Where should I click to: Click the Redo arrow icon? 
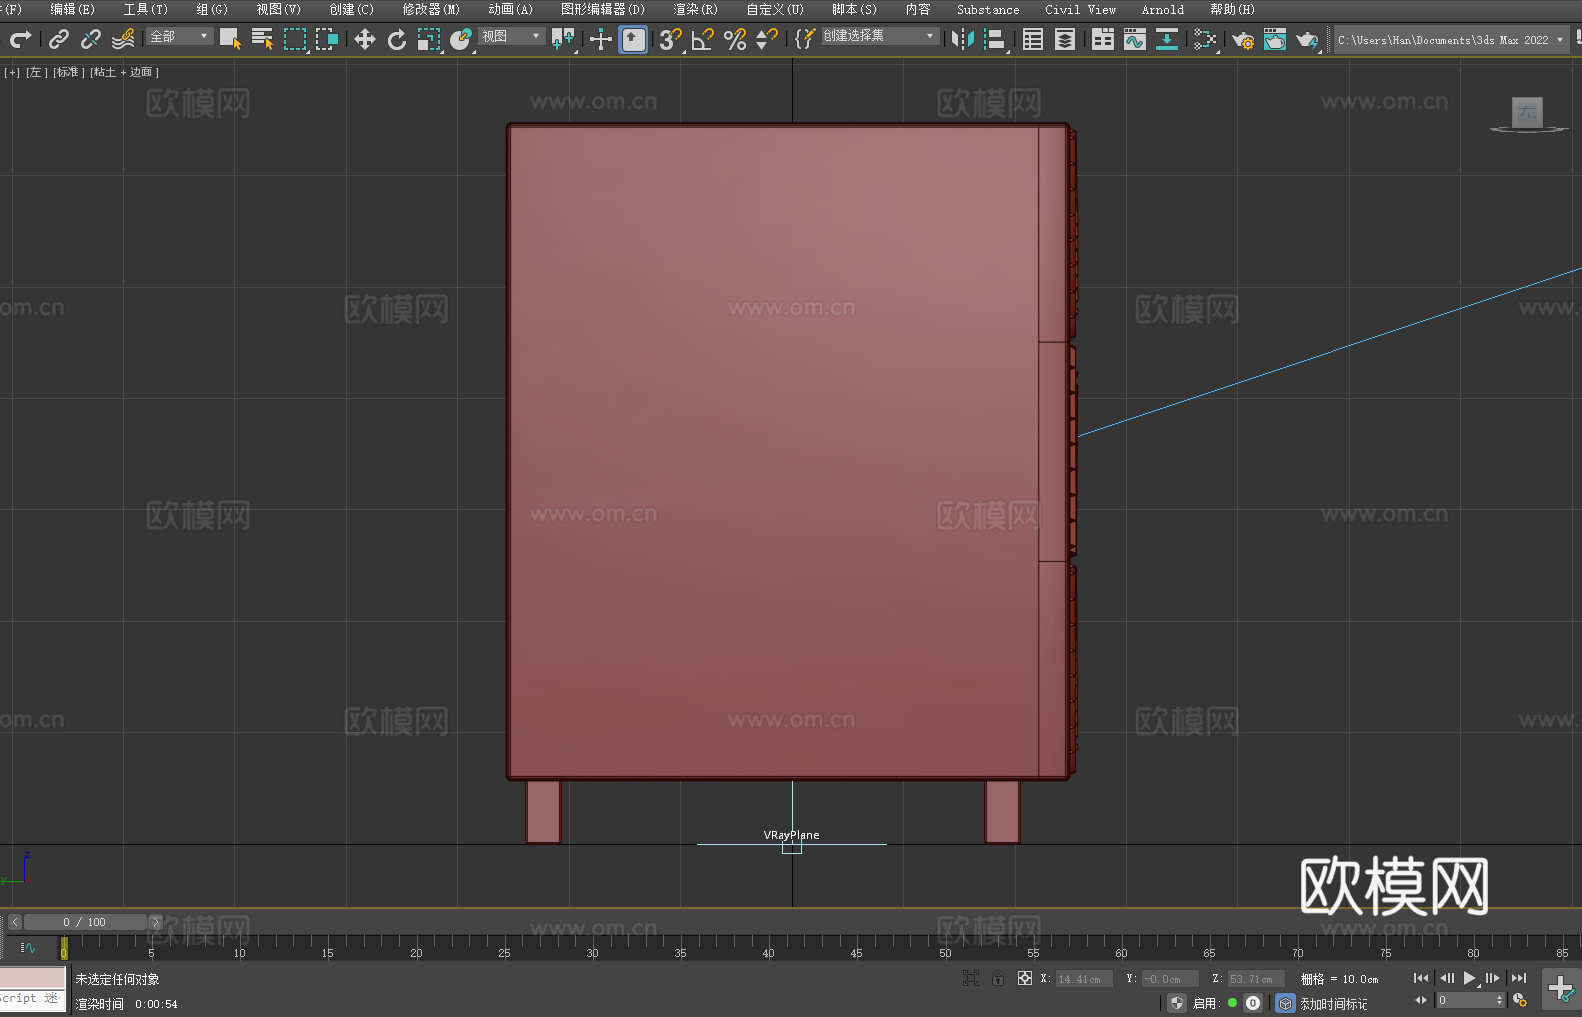coord(20,39)
